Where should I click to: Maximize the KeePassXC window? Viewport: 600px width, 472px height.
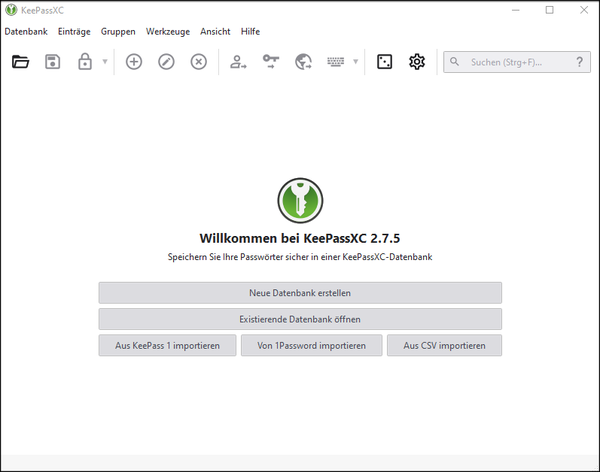coord(549,10)
